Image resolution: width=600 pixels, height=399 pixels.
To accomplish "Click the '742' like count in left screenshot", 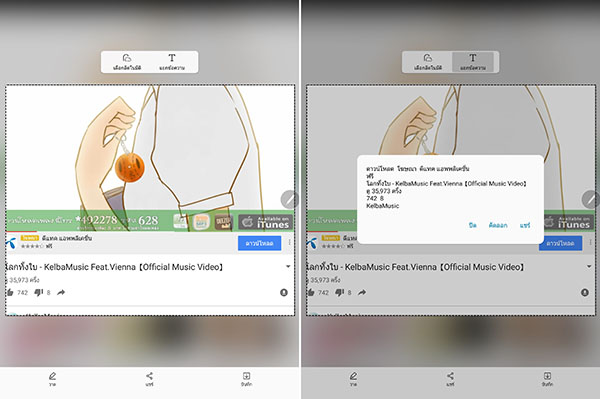I will point(23,293).
